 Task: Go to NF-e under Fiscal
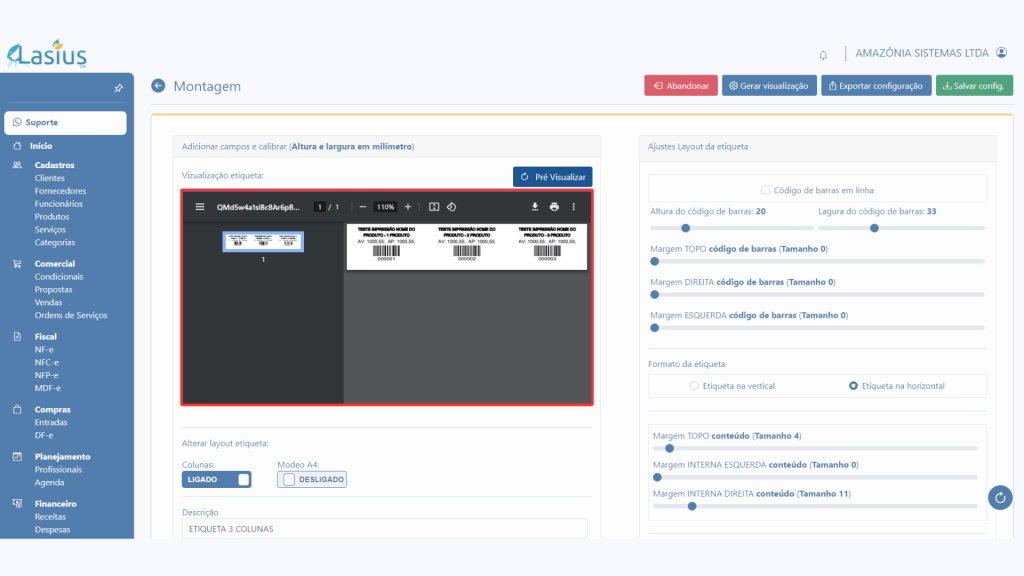point(44,350)
